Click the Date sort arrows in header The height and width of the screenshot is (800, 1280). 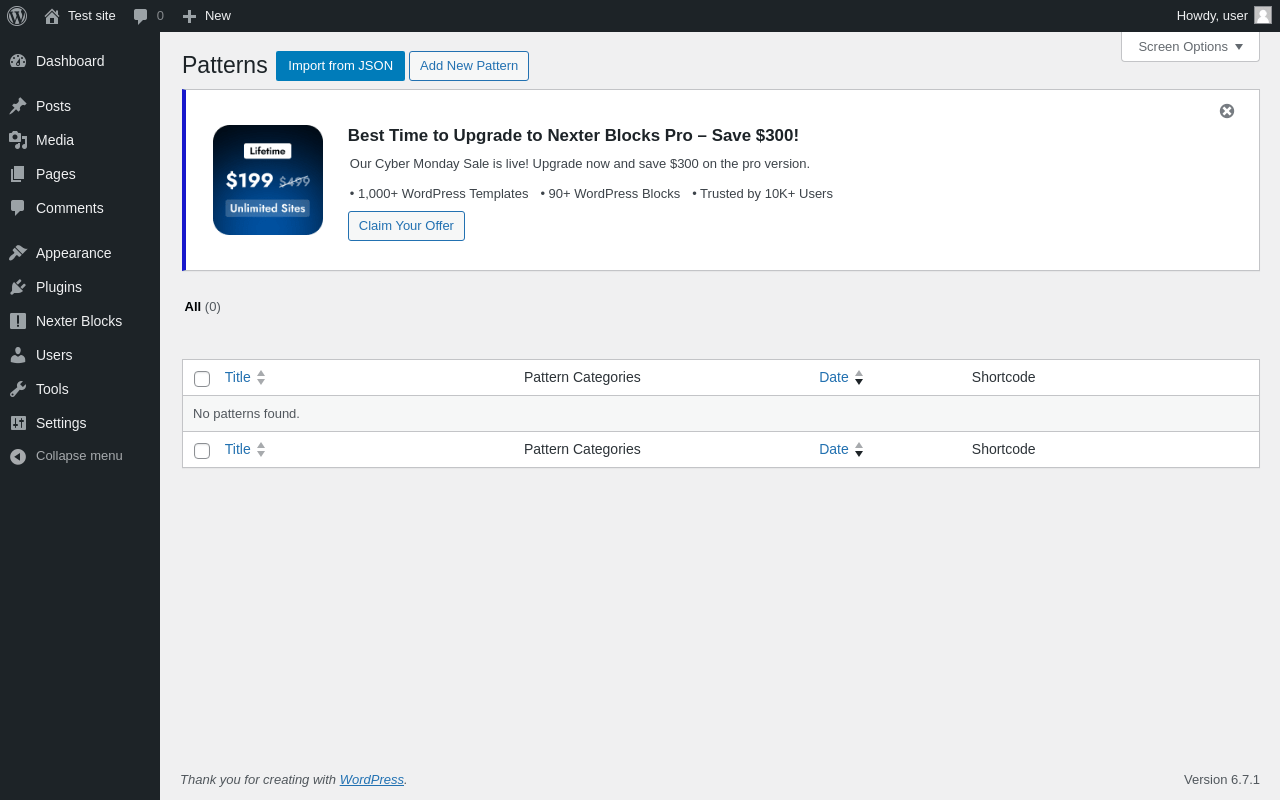(x=859, y=378)
